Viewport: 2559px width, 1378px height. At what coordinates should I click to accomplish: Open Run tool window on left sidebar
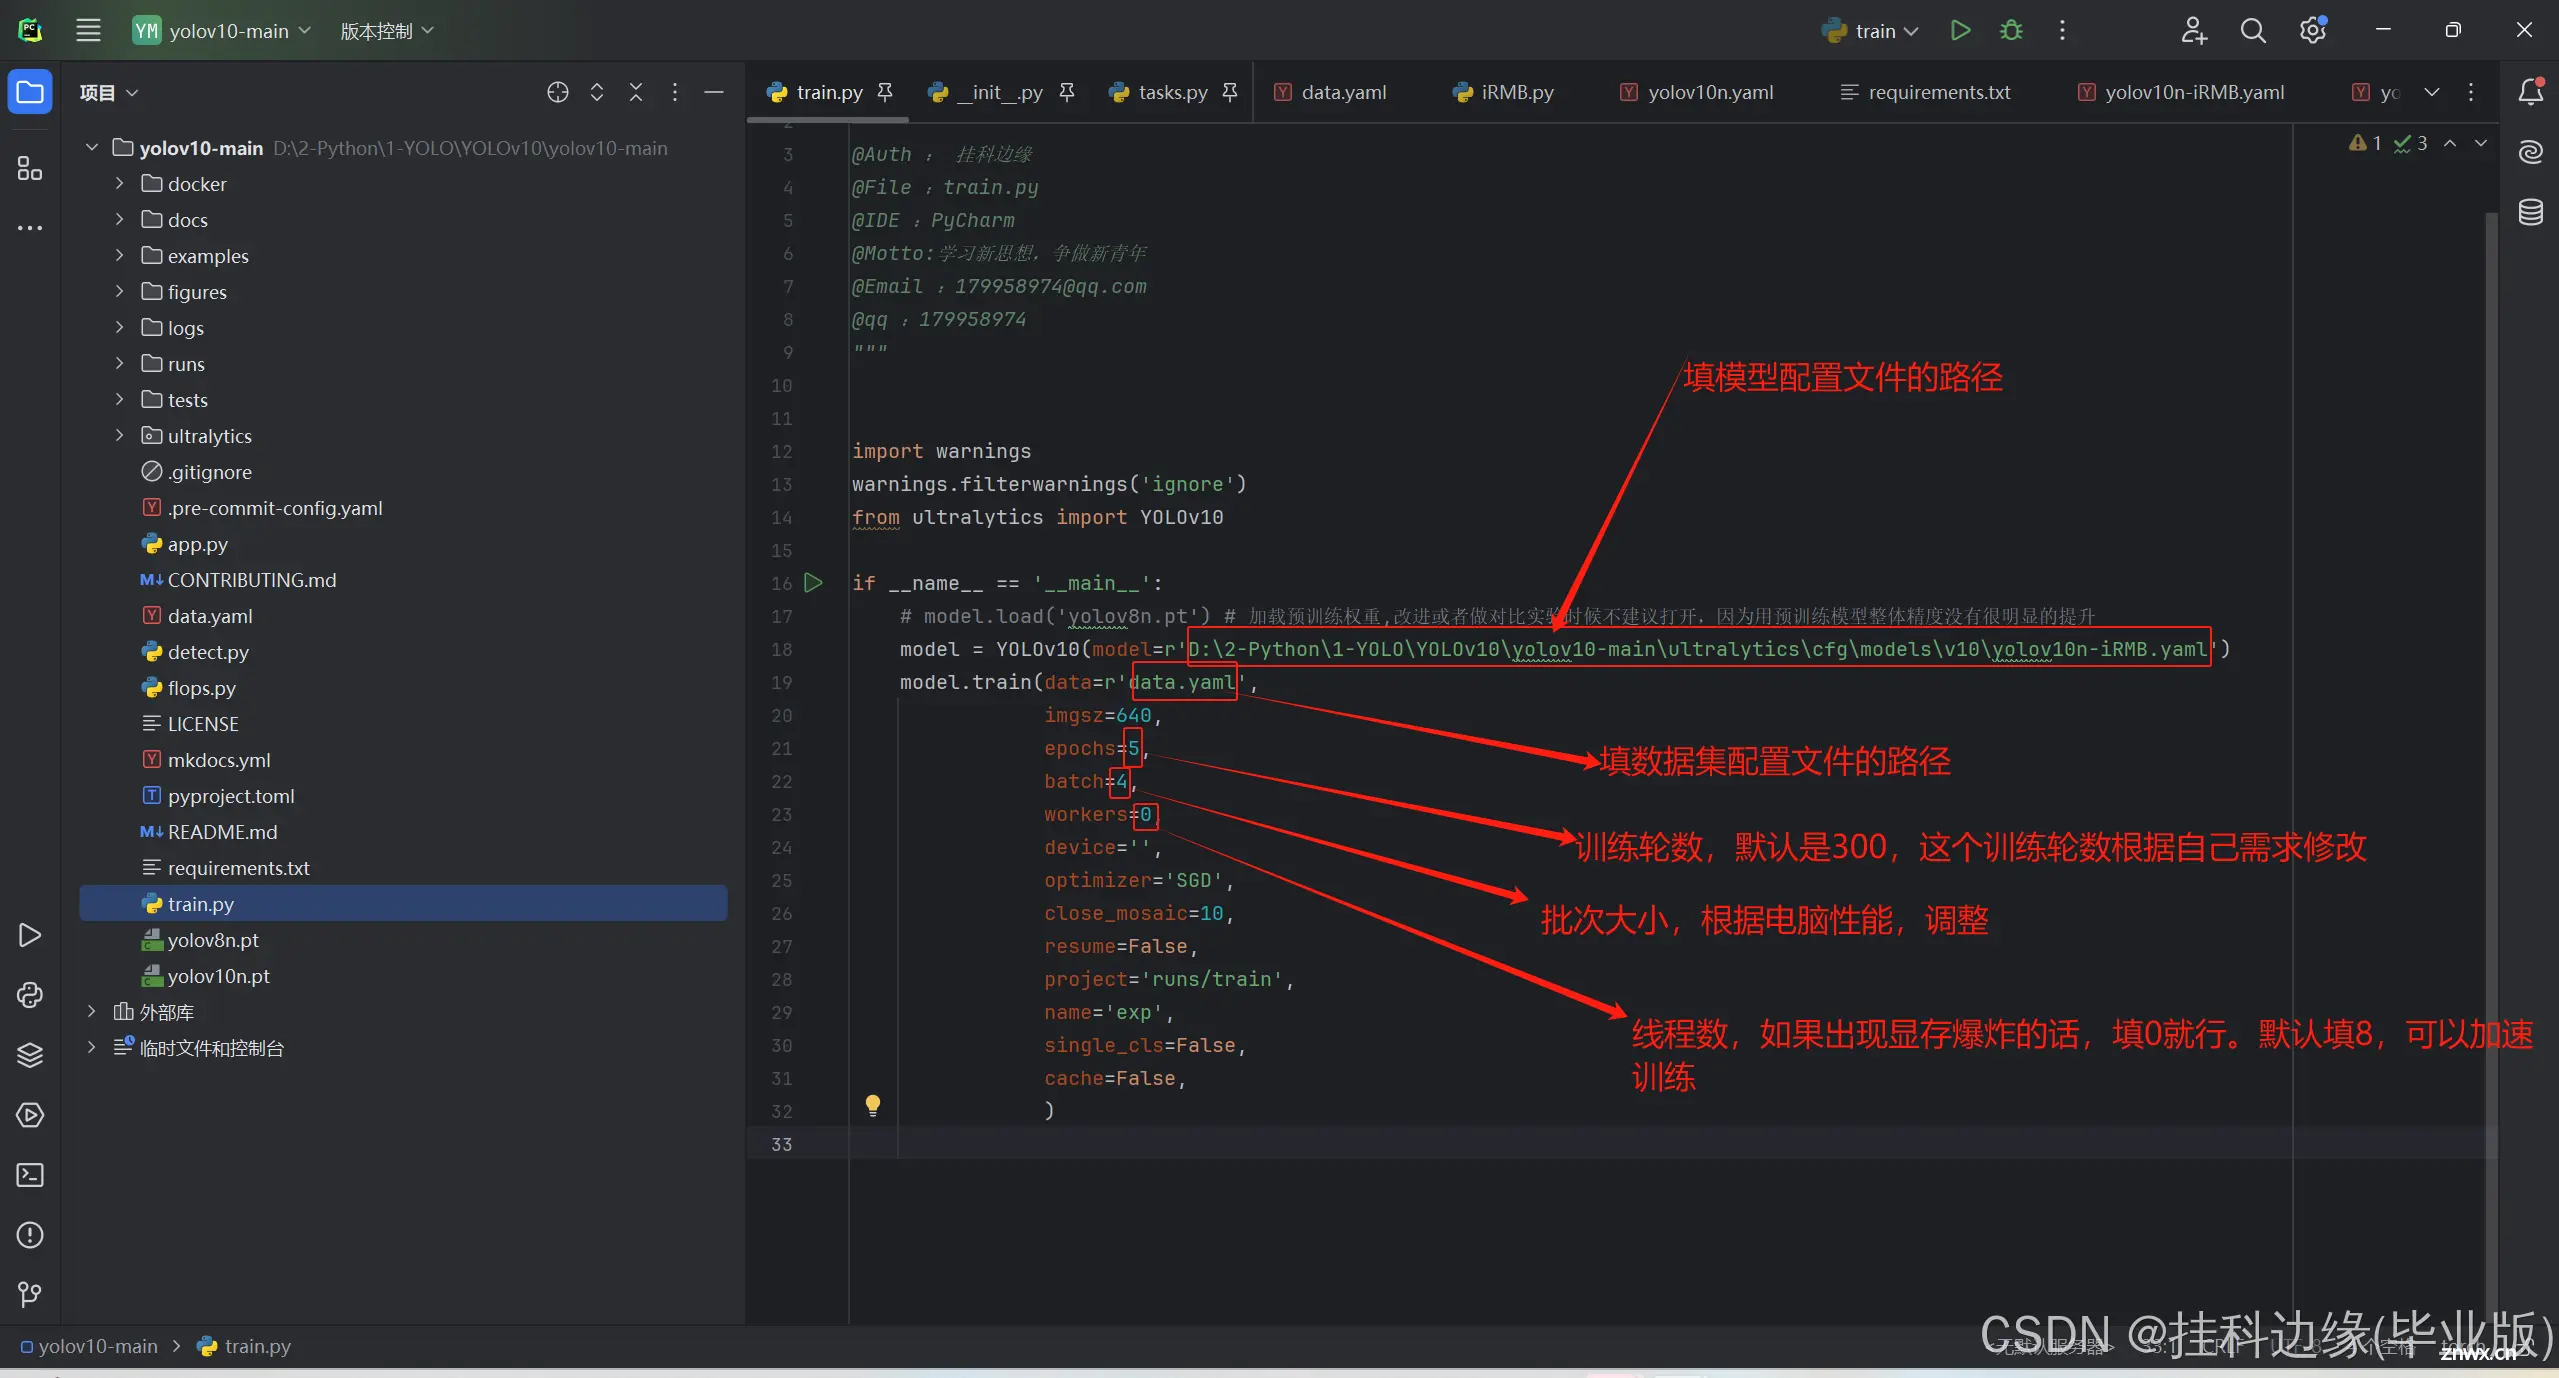(30, 935)
